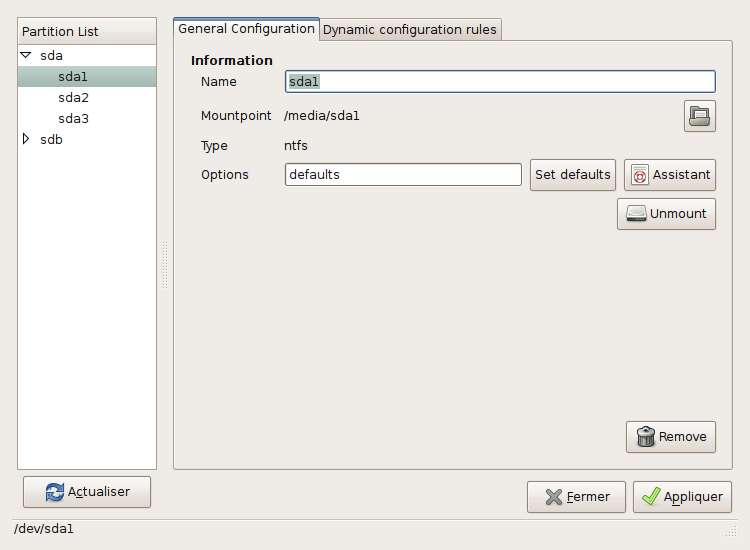Image resolution: width=750 pixels, height=550 pixels.
Task: Select the sda disk row
Action: [x=87, y=55]
